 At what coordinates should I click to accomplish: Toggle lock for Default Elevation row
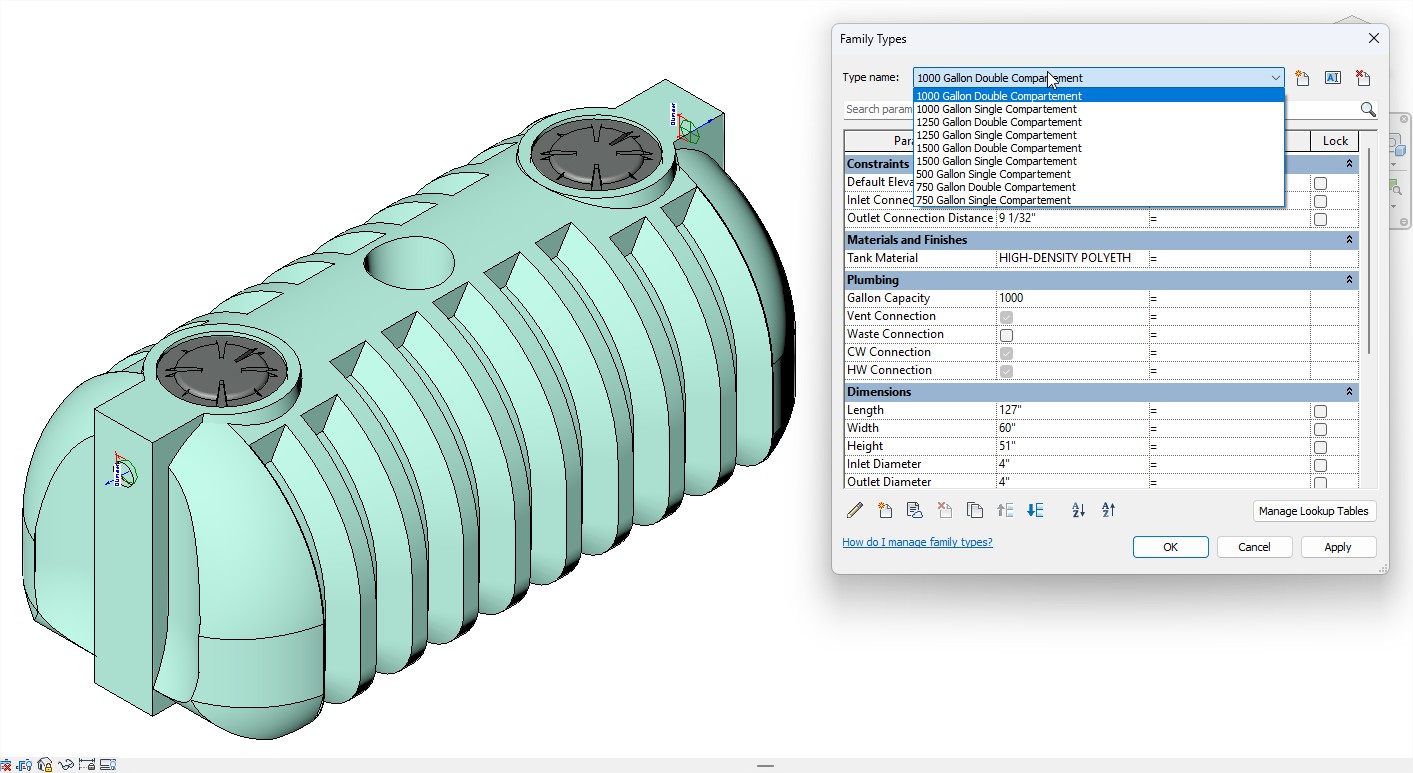pyautogui.click(x=1320, y=183)
